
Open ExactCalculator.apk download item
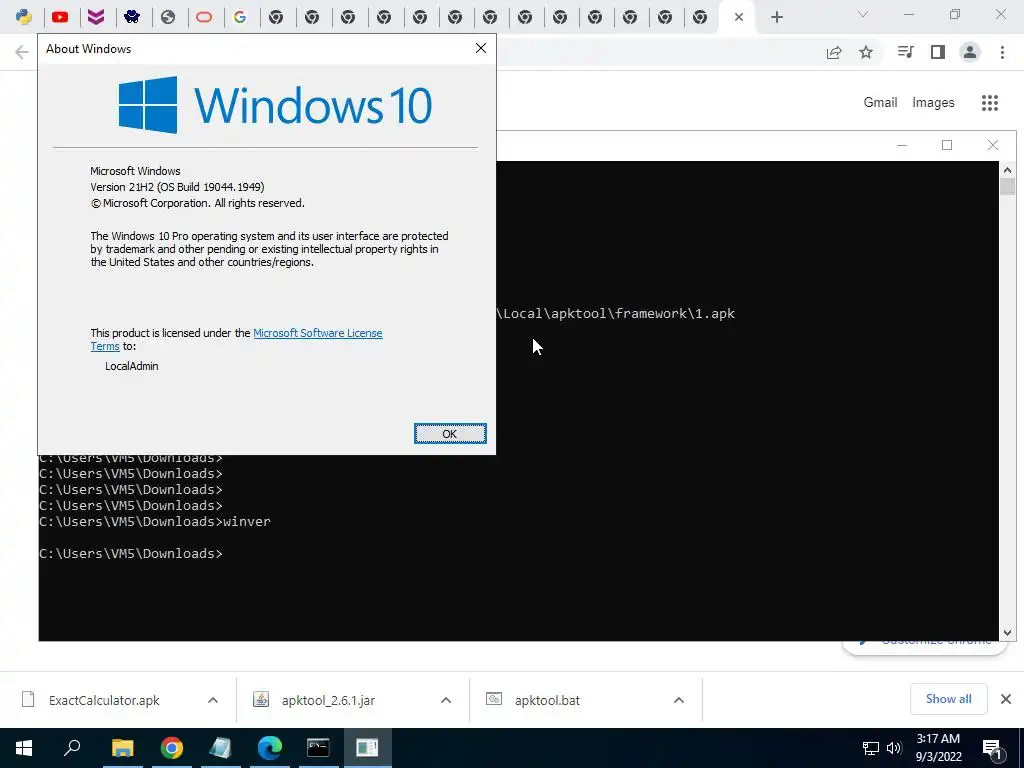tap(104, 700)
